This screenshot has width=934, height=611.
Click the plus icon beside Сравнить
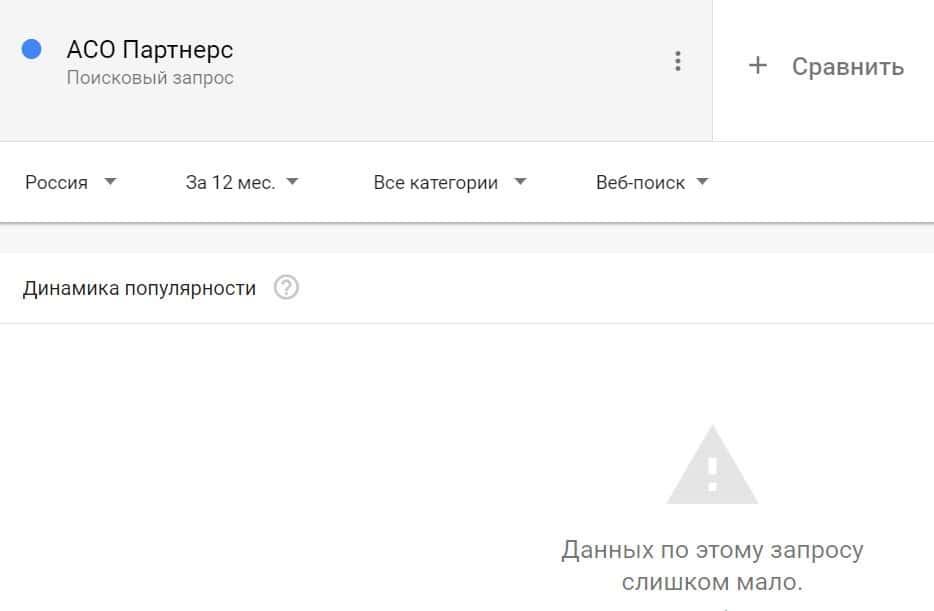(758, 66)
